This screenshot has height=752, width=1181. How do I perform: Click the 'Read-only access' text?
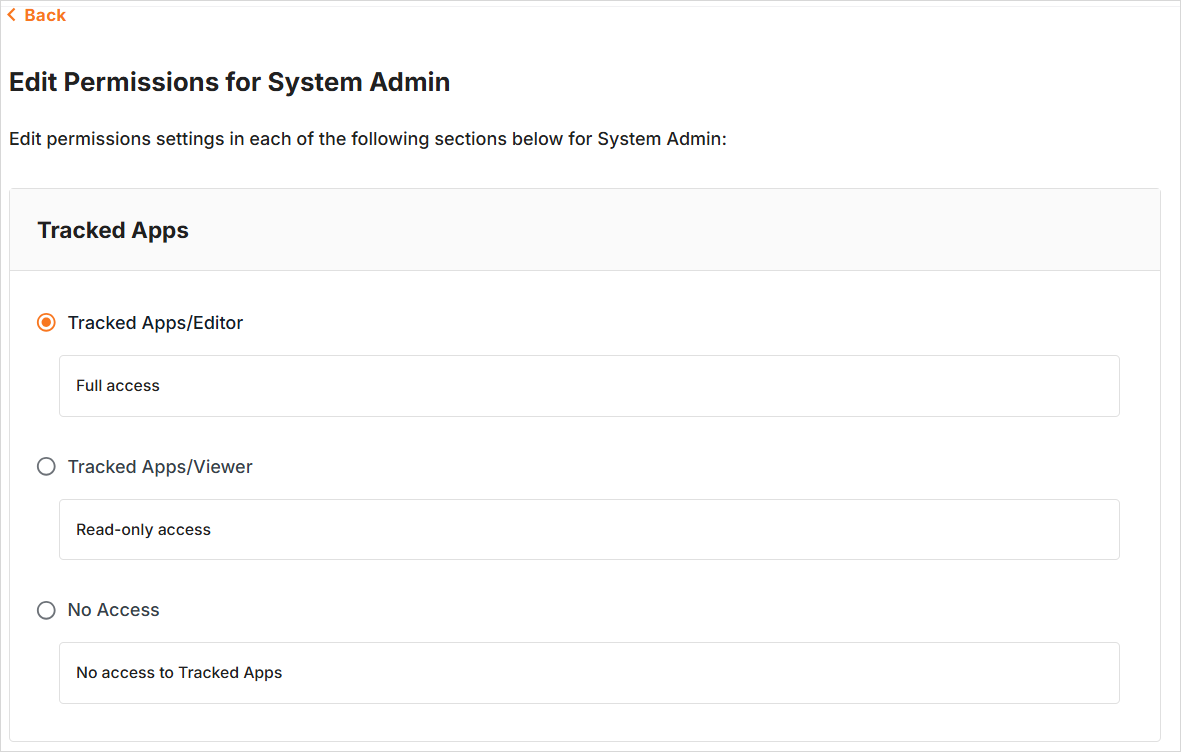pos(143,530)
